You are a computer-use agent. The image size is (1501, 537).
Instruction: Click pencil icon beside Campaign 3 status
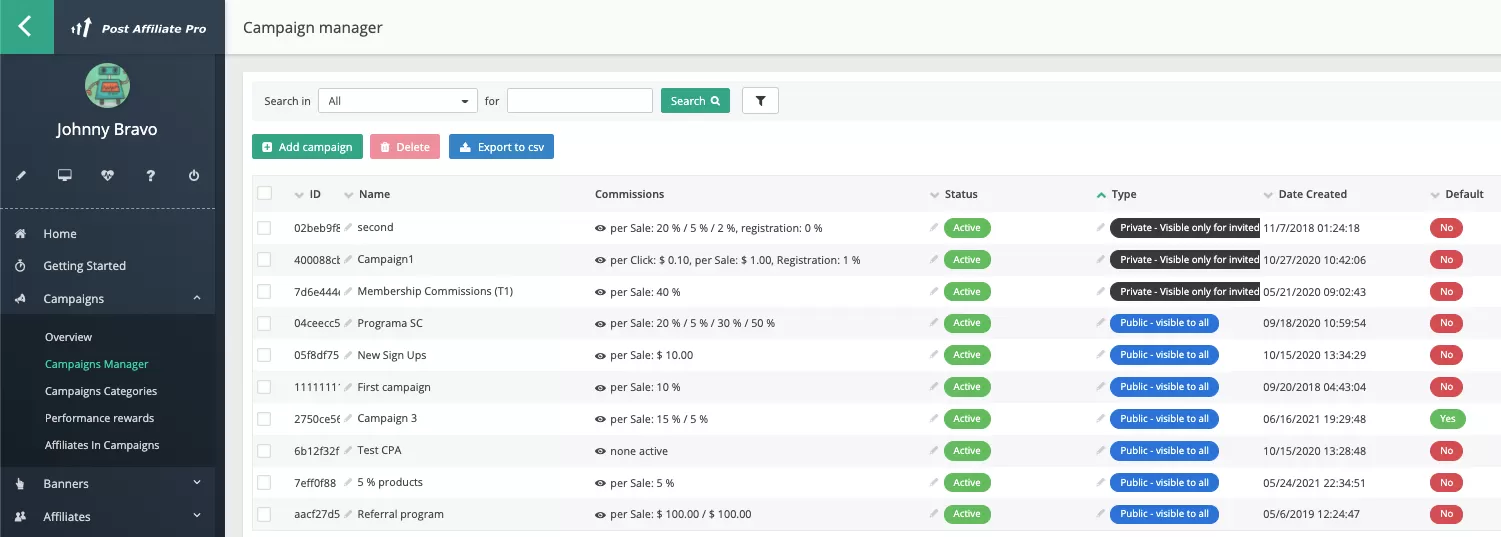pyautogui.click(x=933, y=419)
